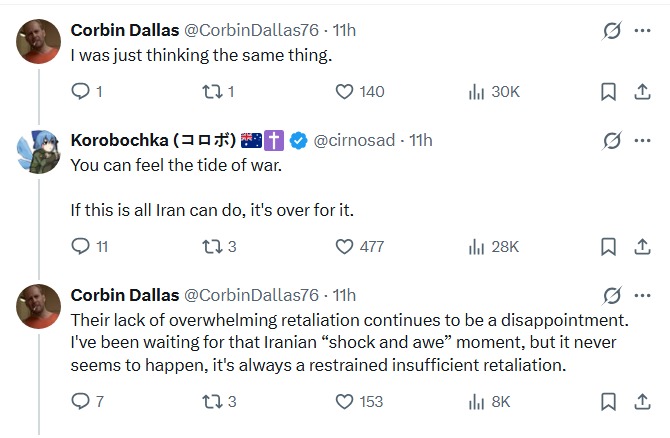Visit the @cirnosad handle link
This screenshot has height=438, width=670.
(x=354, y=140)
